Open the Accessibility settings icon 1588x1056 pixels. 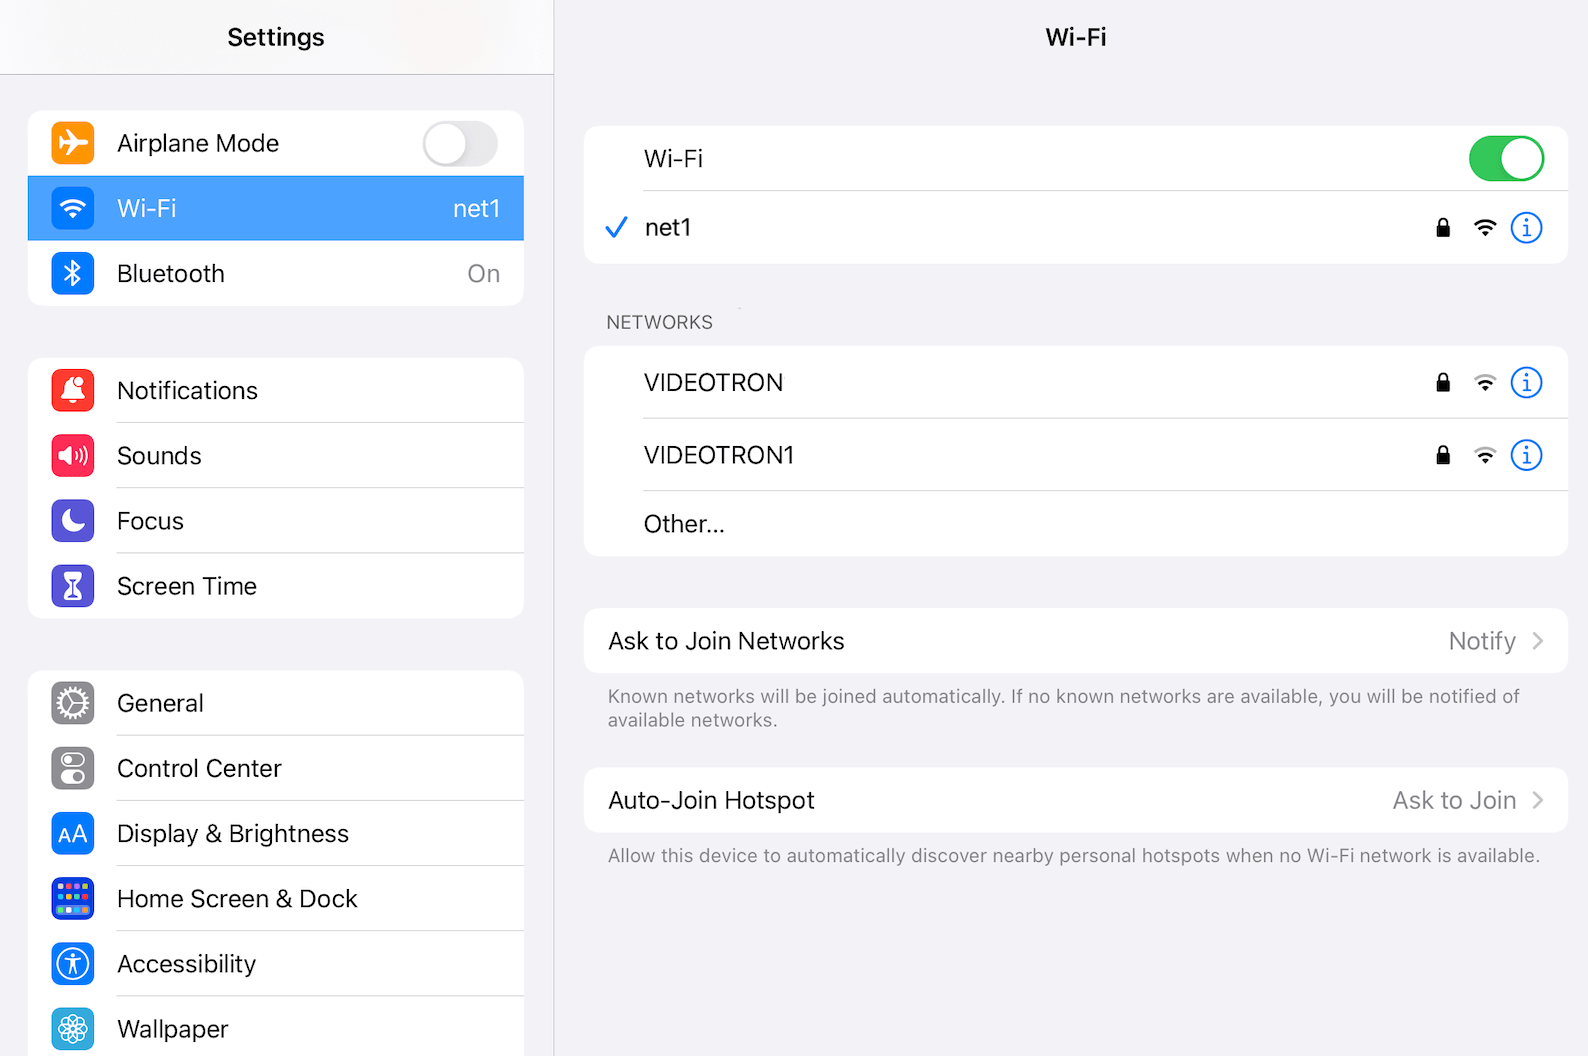pyautogui.click(x=73, y=964)
